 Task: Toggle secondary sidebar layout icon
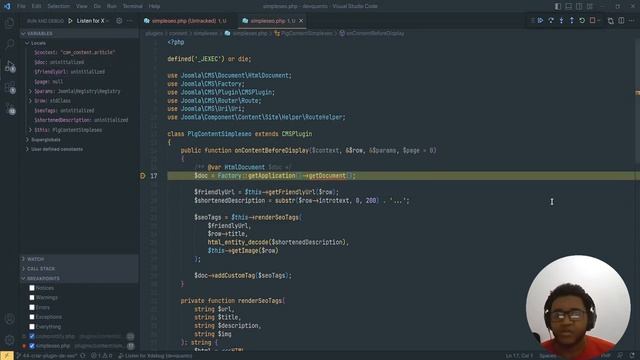click(579, 7)
